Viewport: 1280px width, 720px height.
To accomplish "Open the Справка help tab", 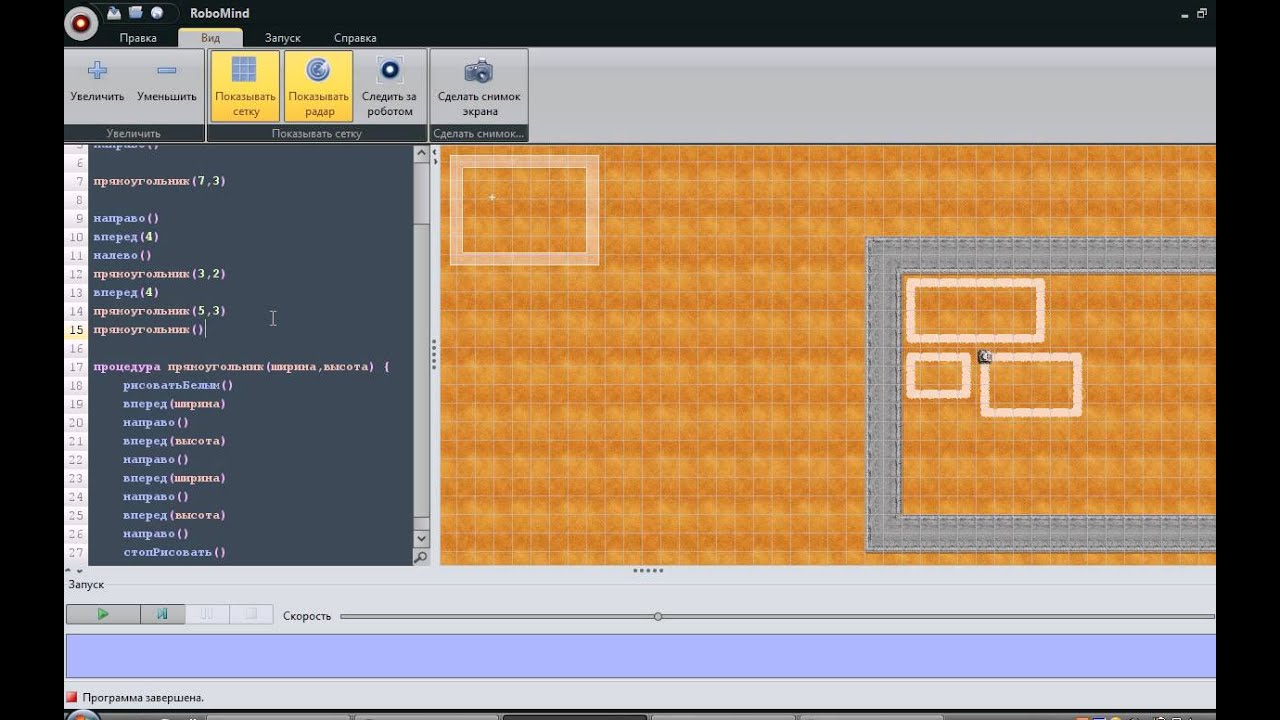I will (355, 38).
